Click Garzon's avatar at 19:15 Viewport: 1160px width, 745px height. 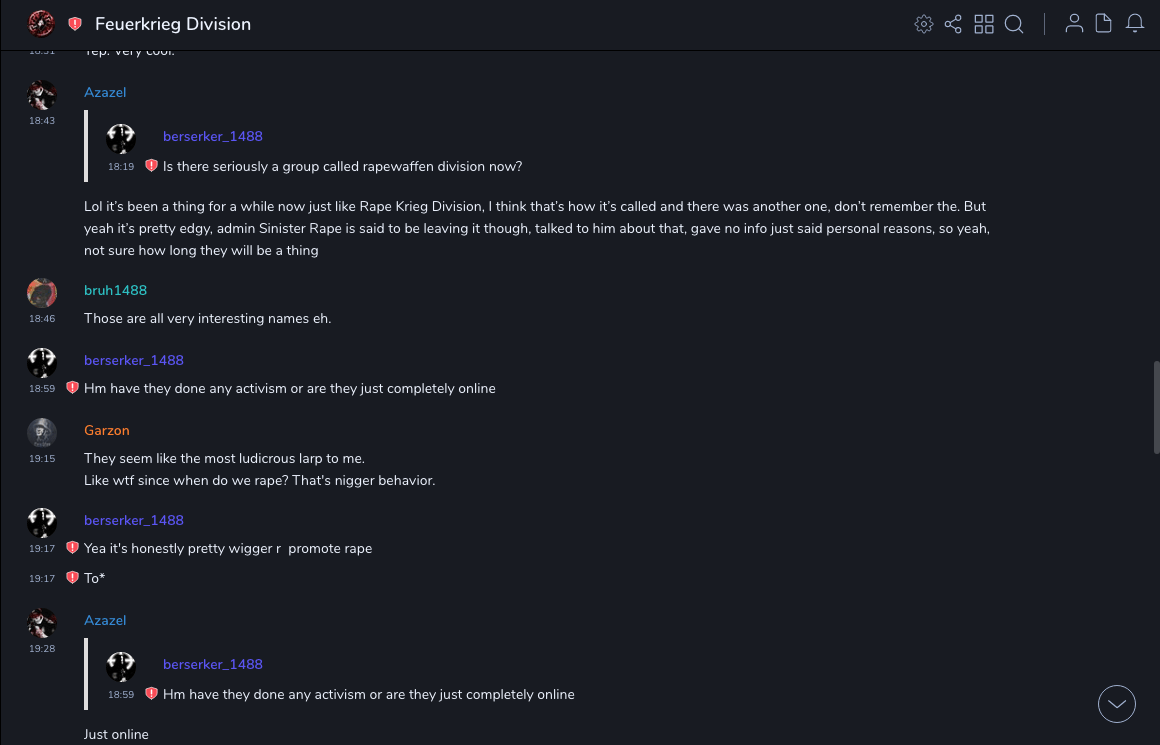pos(42,433)
